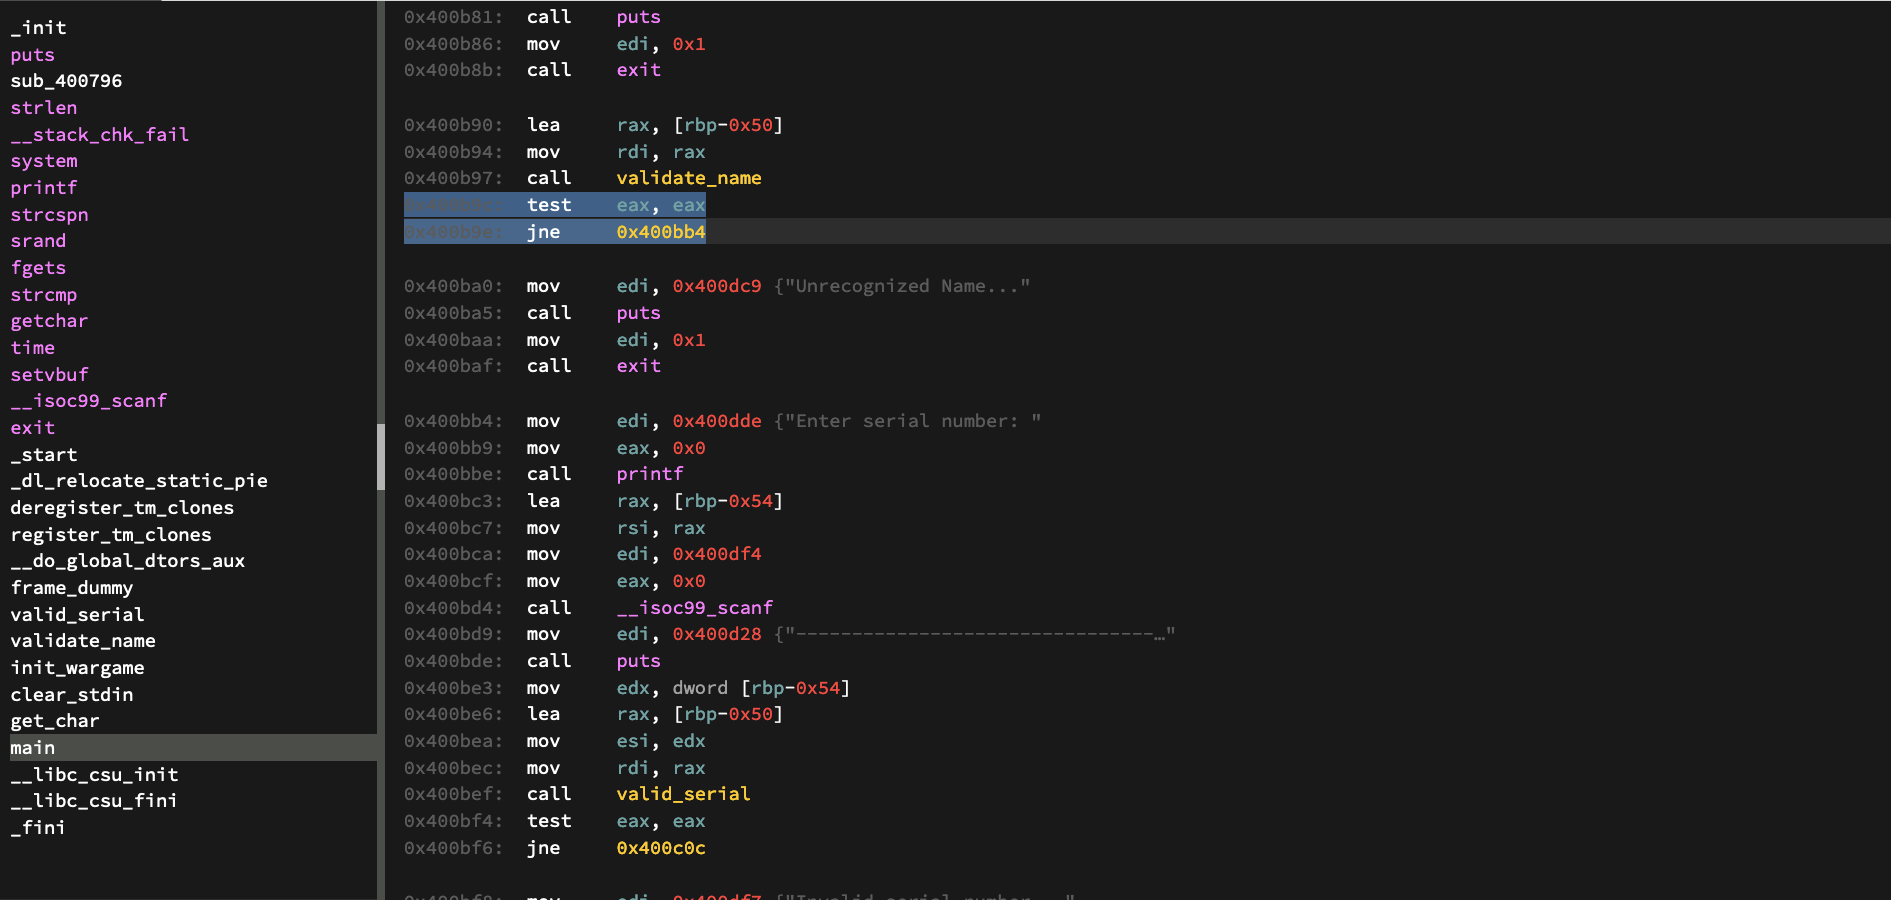
Task: Select fgets in the function list
Action: (38, 268)
